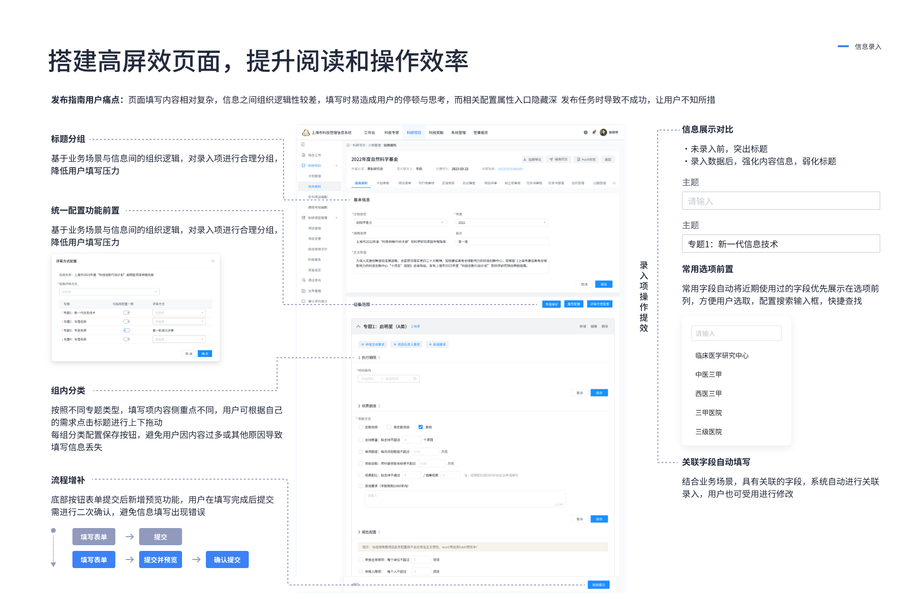Open the first row's review method dropdown in dialog

point(179,313)
